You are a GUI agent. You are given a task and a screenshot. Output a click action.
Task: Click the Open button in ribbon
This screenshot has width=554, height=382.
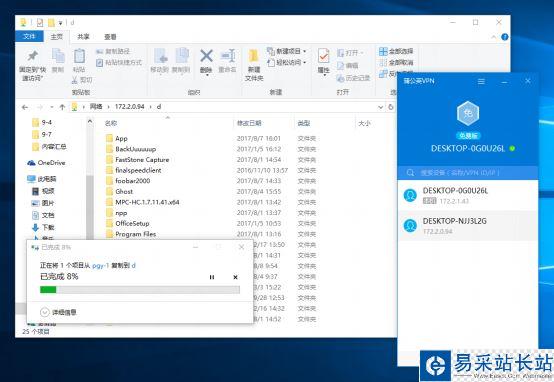tap(350, 53)
